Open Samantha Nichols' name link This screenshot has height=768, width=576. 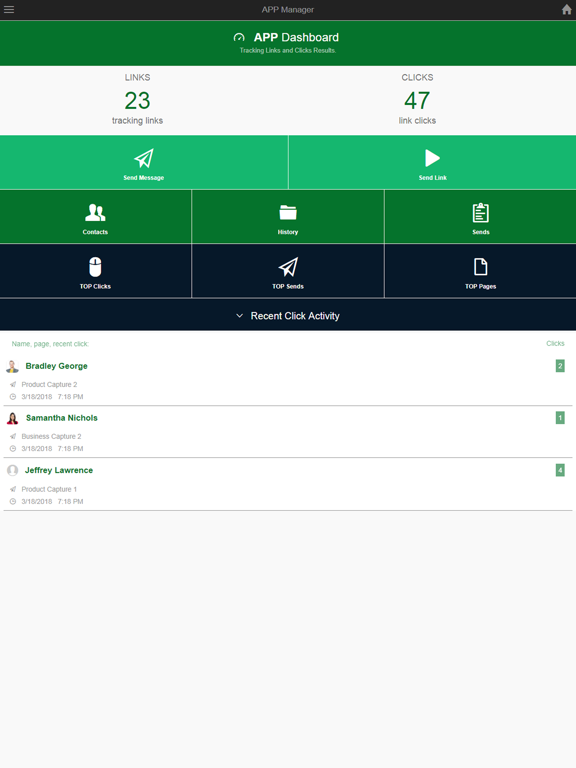pos(62,418)
